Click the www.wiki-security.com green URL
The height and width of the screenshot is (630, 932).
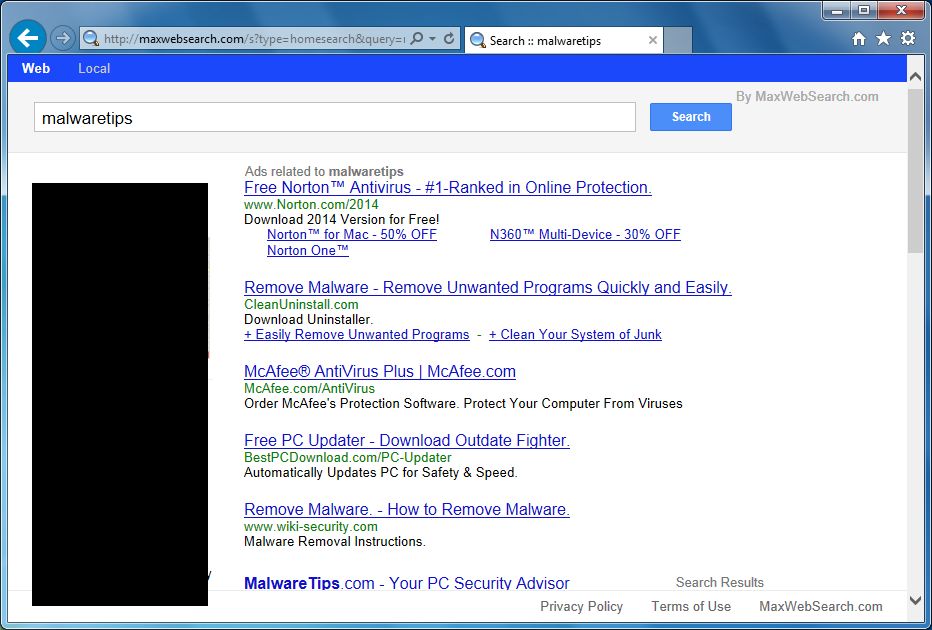point(310,526)
